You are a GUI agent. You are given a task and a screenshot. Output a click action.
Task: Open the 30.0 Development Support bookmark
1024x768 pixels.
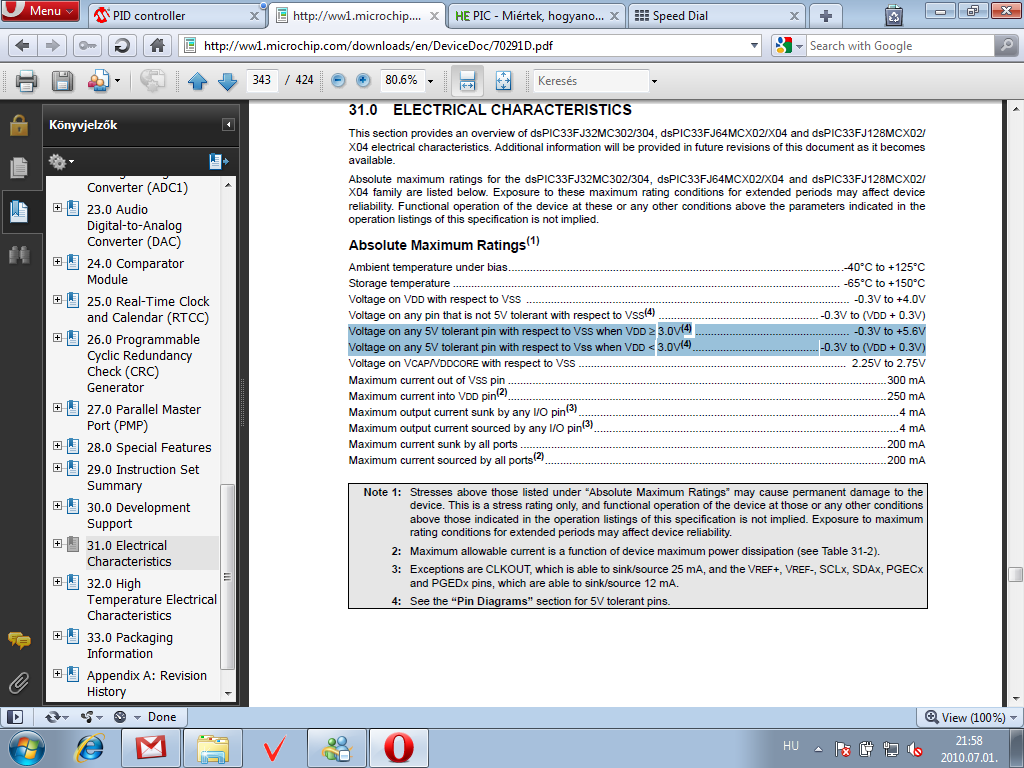(138, 515)
